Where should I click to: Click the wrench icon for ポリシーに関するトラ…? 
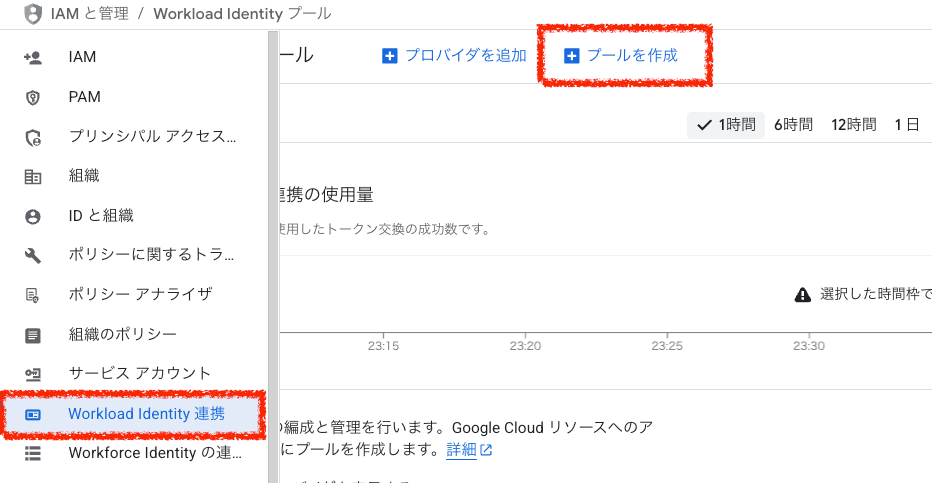tap(33, 255)
